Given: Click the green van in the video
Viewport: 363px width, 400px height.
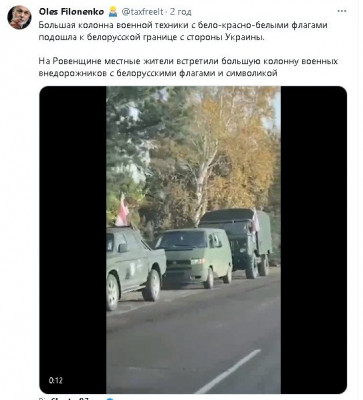Looking at the screenshot, I should [x=194, y=257].
